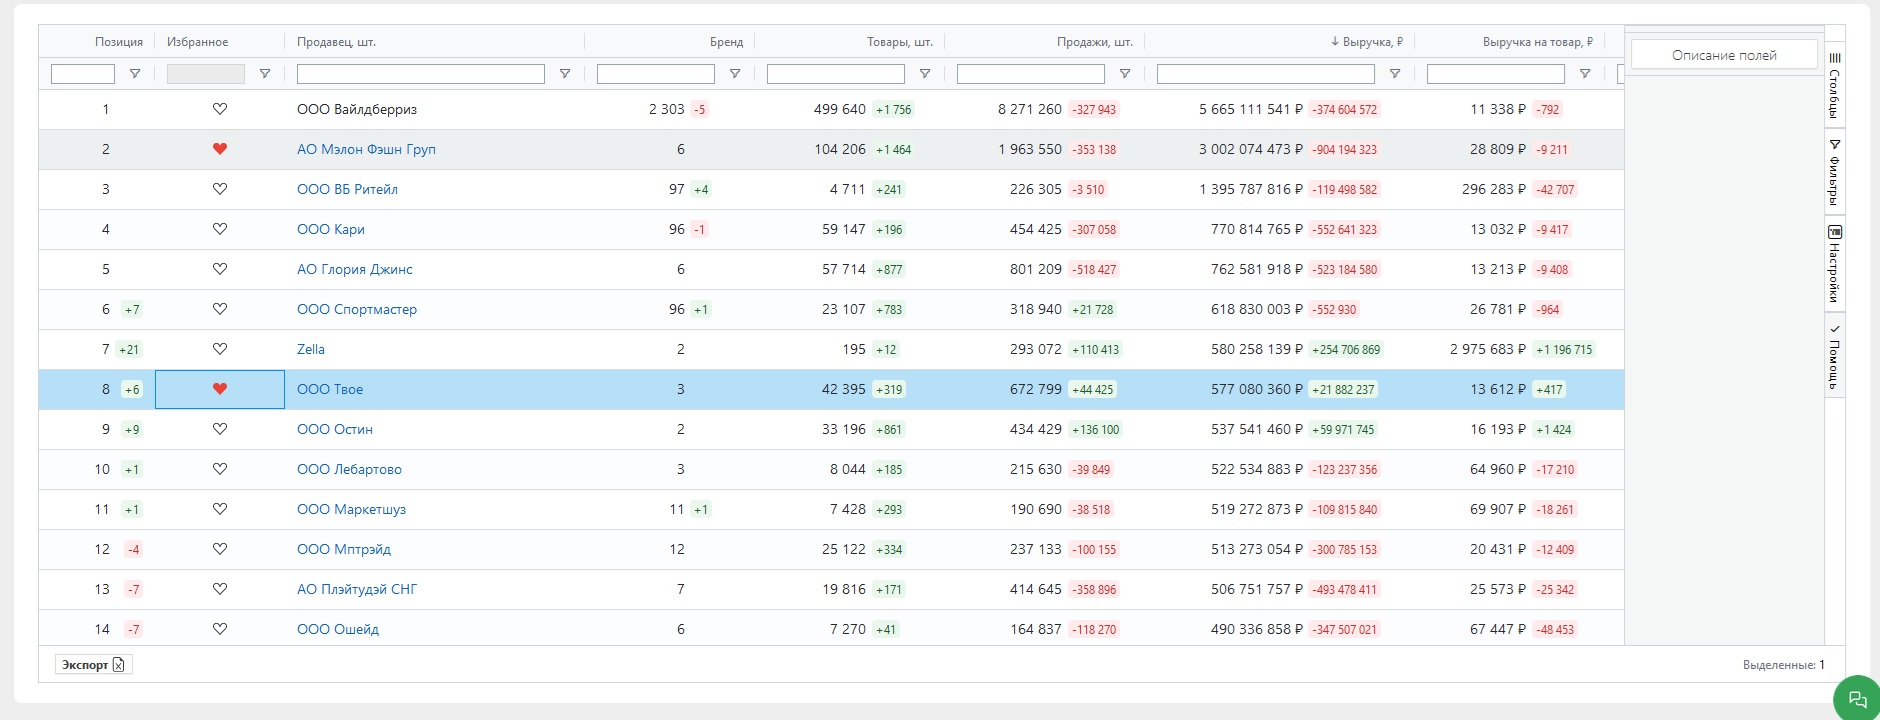The image size is (1880, 720).
Task: Open seller link ООО Маркетшуз
Action: pos(351,509)
